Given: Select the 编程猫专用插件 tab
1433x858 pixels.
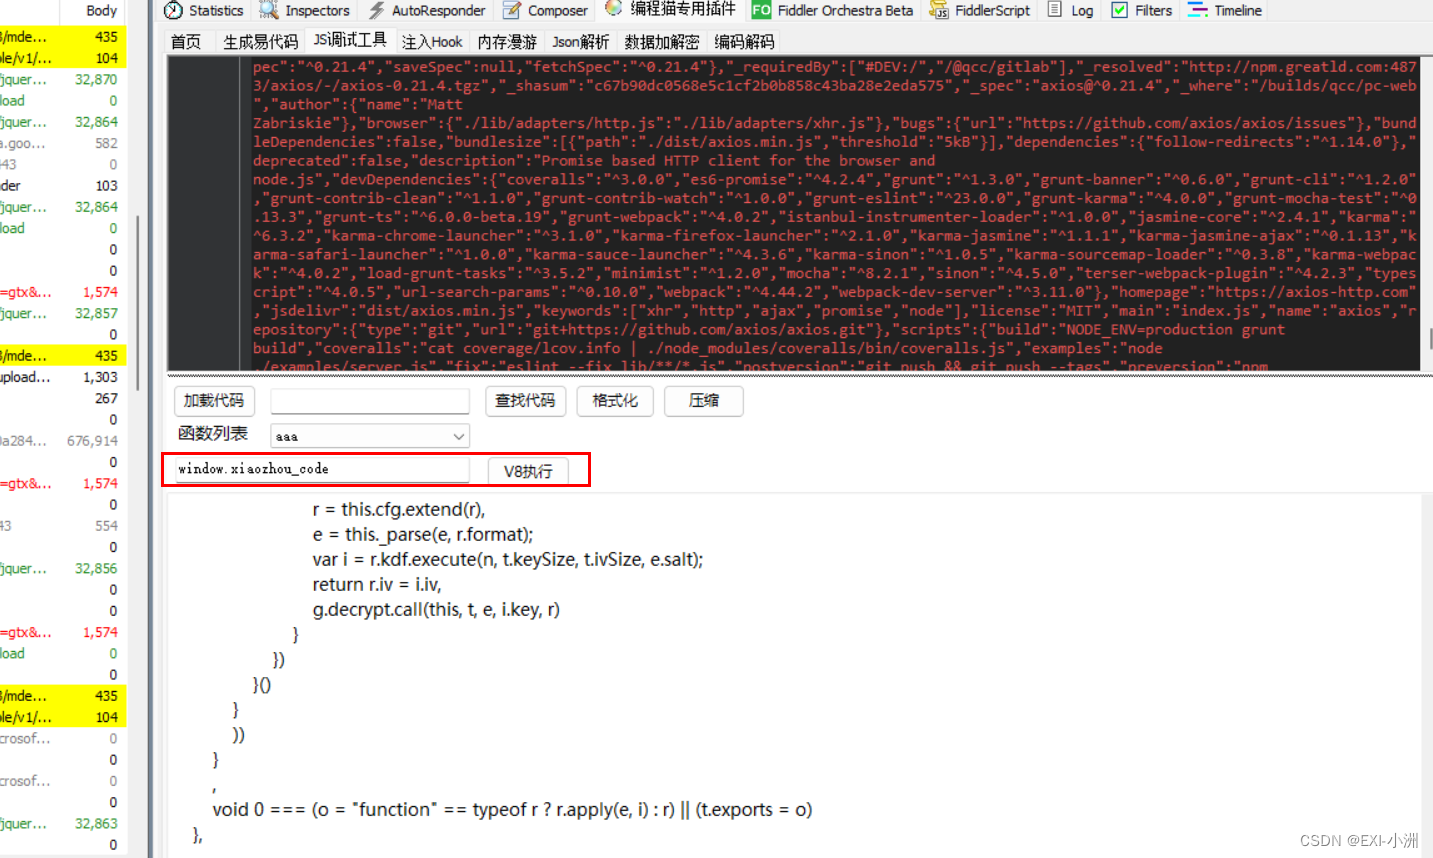Looking at the screenshot, I should point(671,9).
